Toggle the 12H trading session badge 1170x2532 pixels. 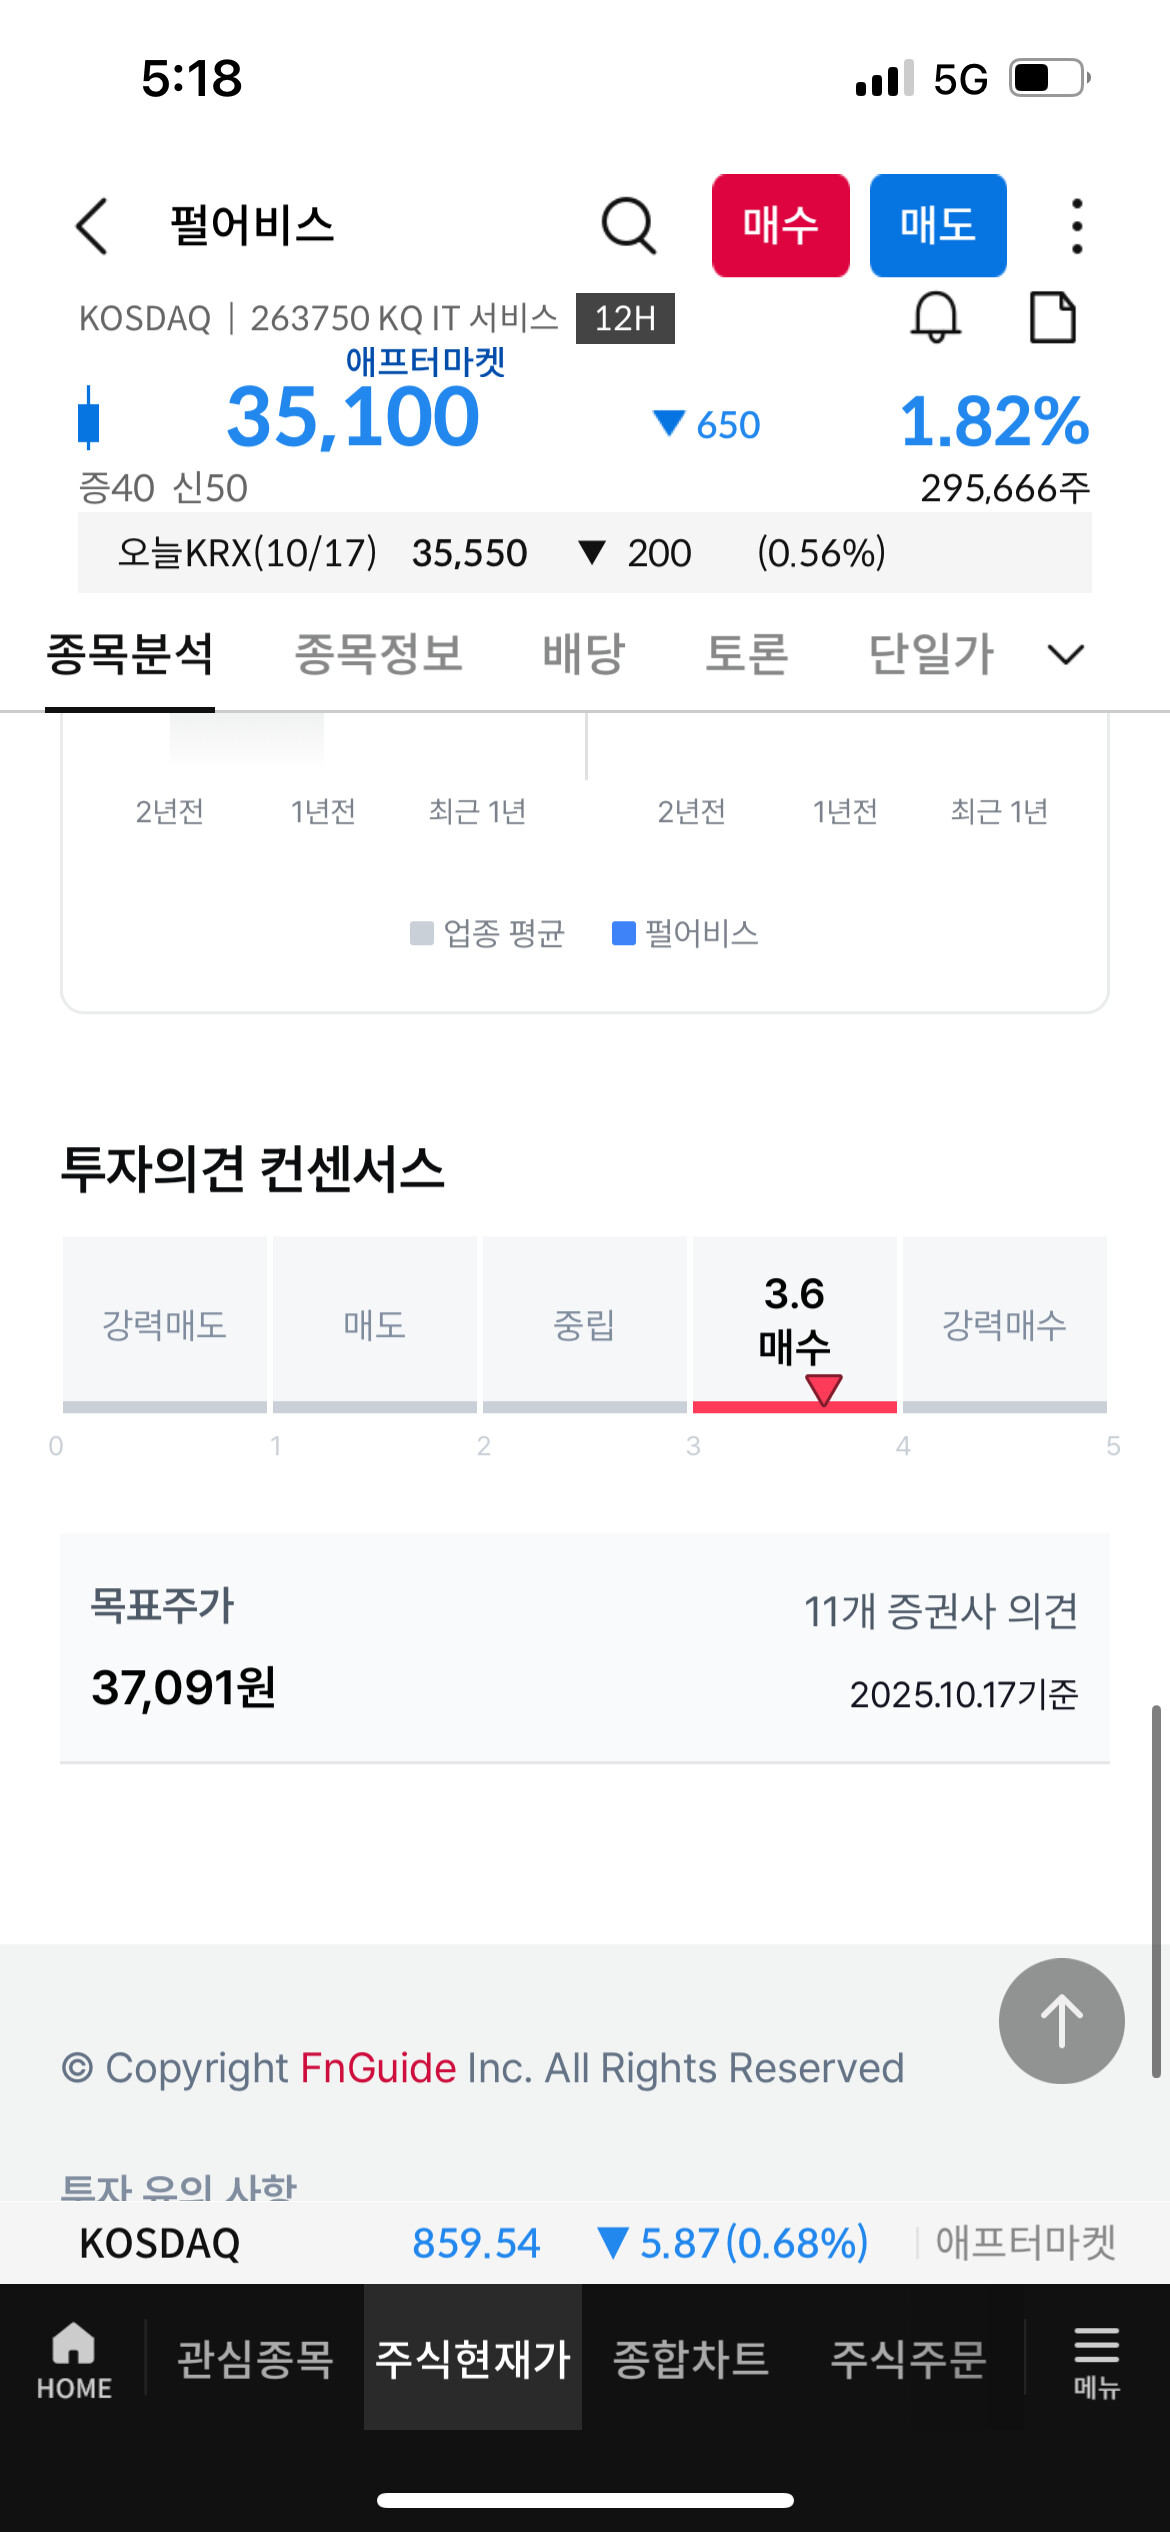tap(625, 318)
